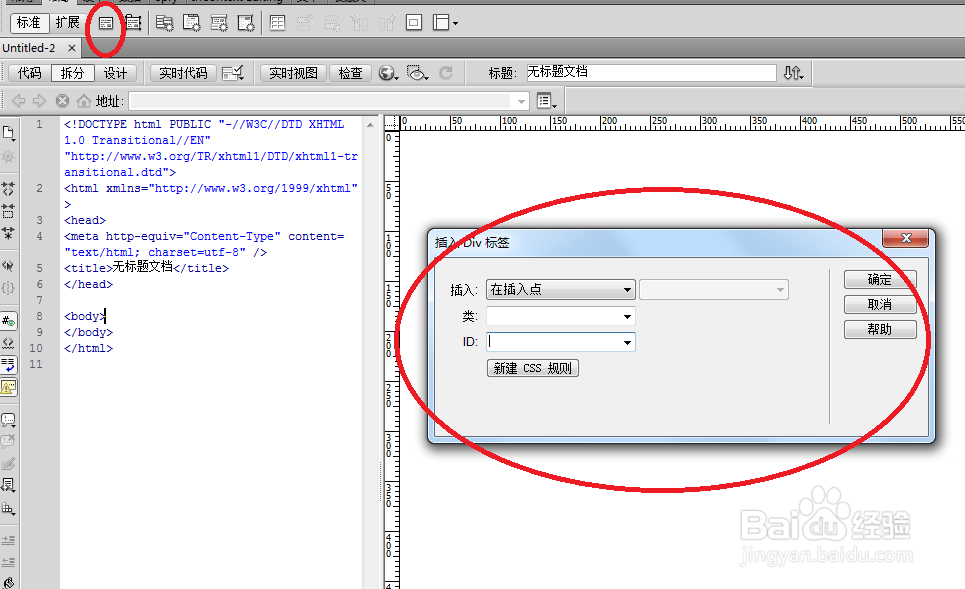Toggle line numbers in code view

(9, 321)
